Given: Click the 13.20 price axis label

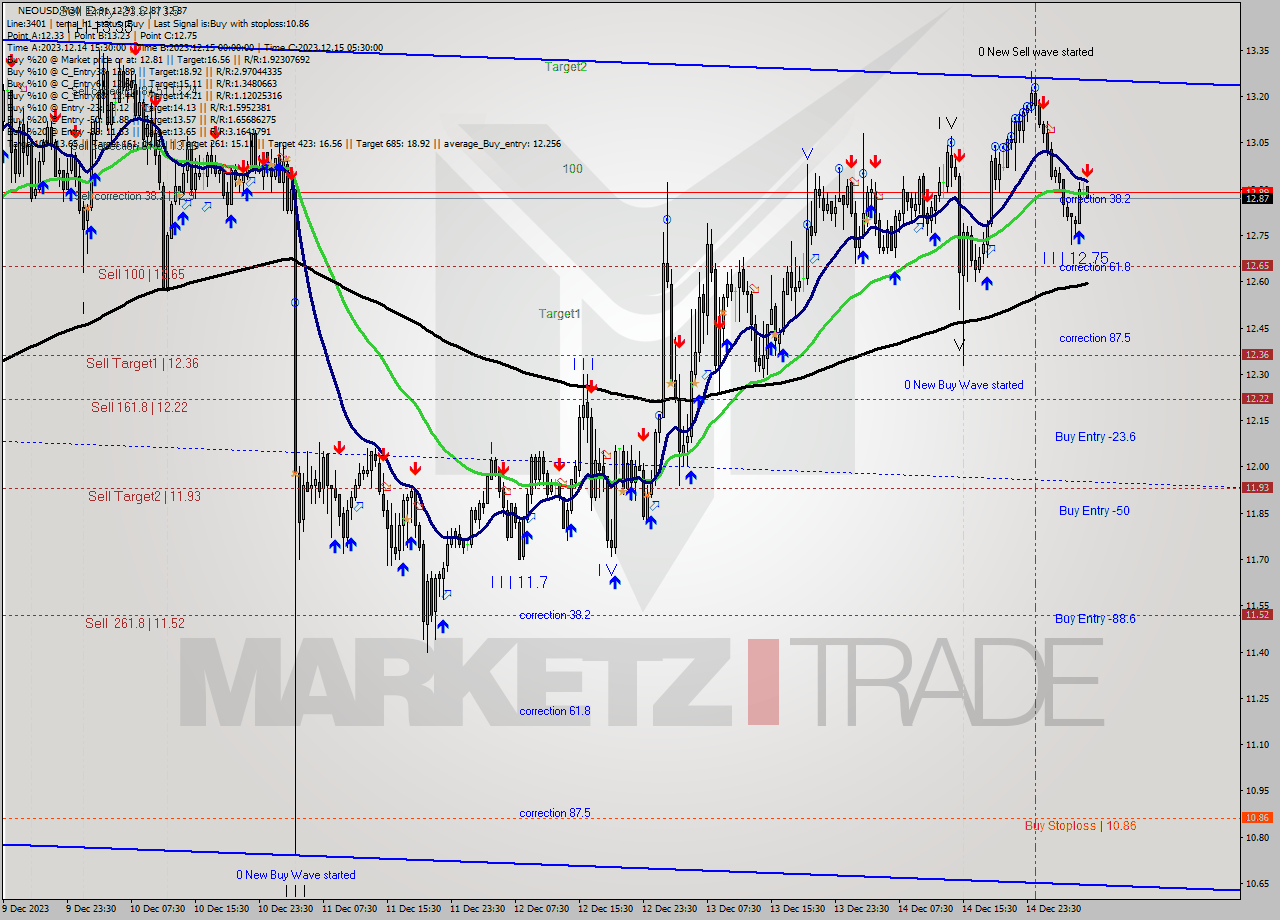Looking at the screenshot, I should 1257,97.
